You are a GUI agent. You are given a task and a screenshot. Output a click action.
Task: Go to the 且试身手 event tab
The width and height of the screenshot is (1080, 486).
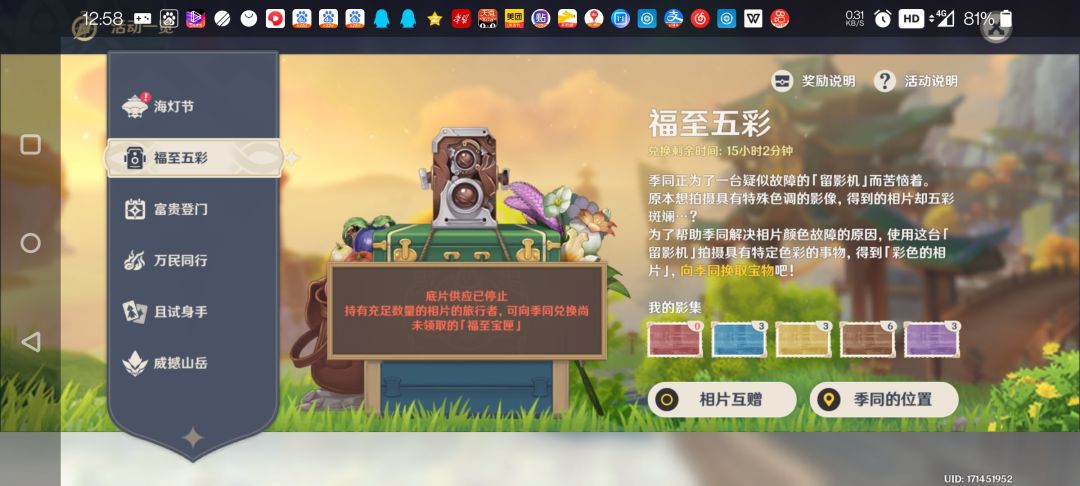pos(193,312)
